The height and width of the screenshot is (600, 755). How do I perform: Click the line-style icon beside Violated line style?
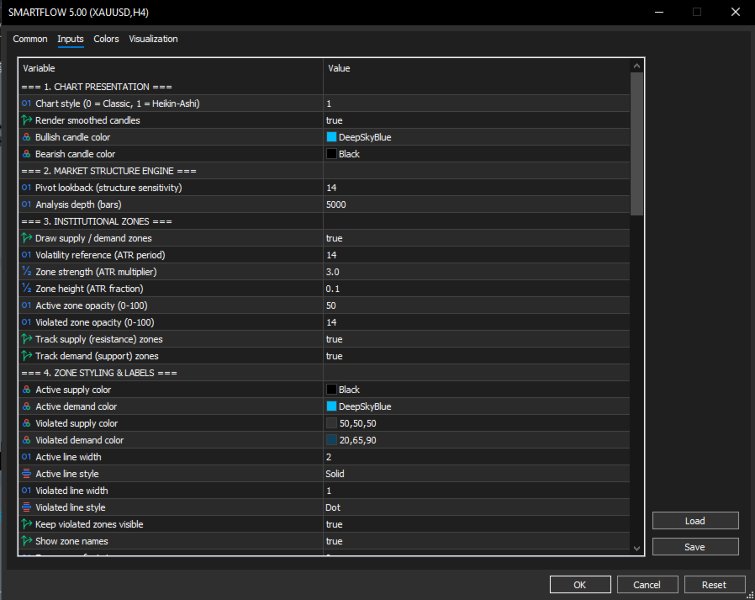[x=26, y=508]
